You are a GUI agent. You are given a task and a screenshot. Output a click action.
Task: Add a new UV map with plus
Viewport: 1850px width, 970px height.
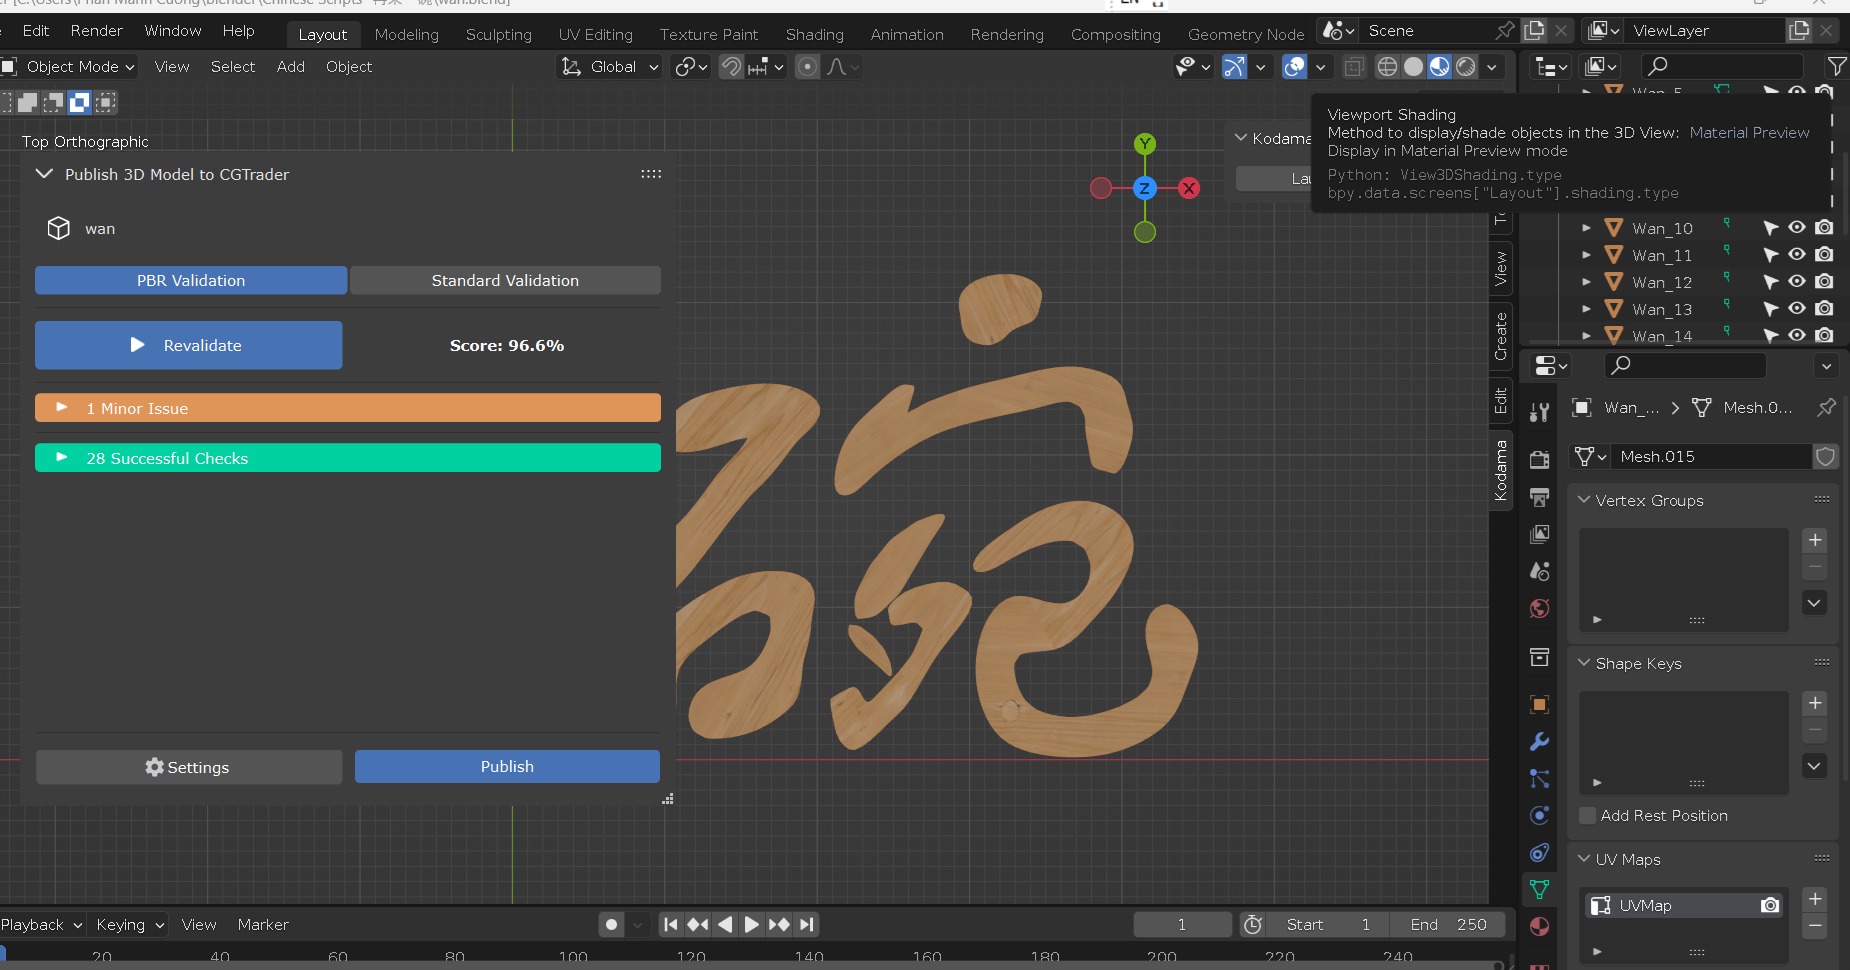1815,899
